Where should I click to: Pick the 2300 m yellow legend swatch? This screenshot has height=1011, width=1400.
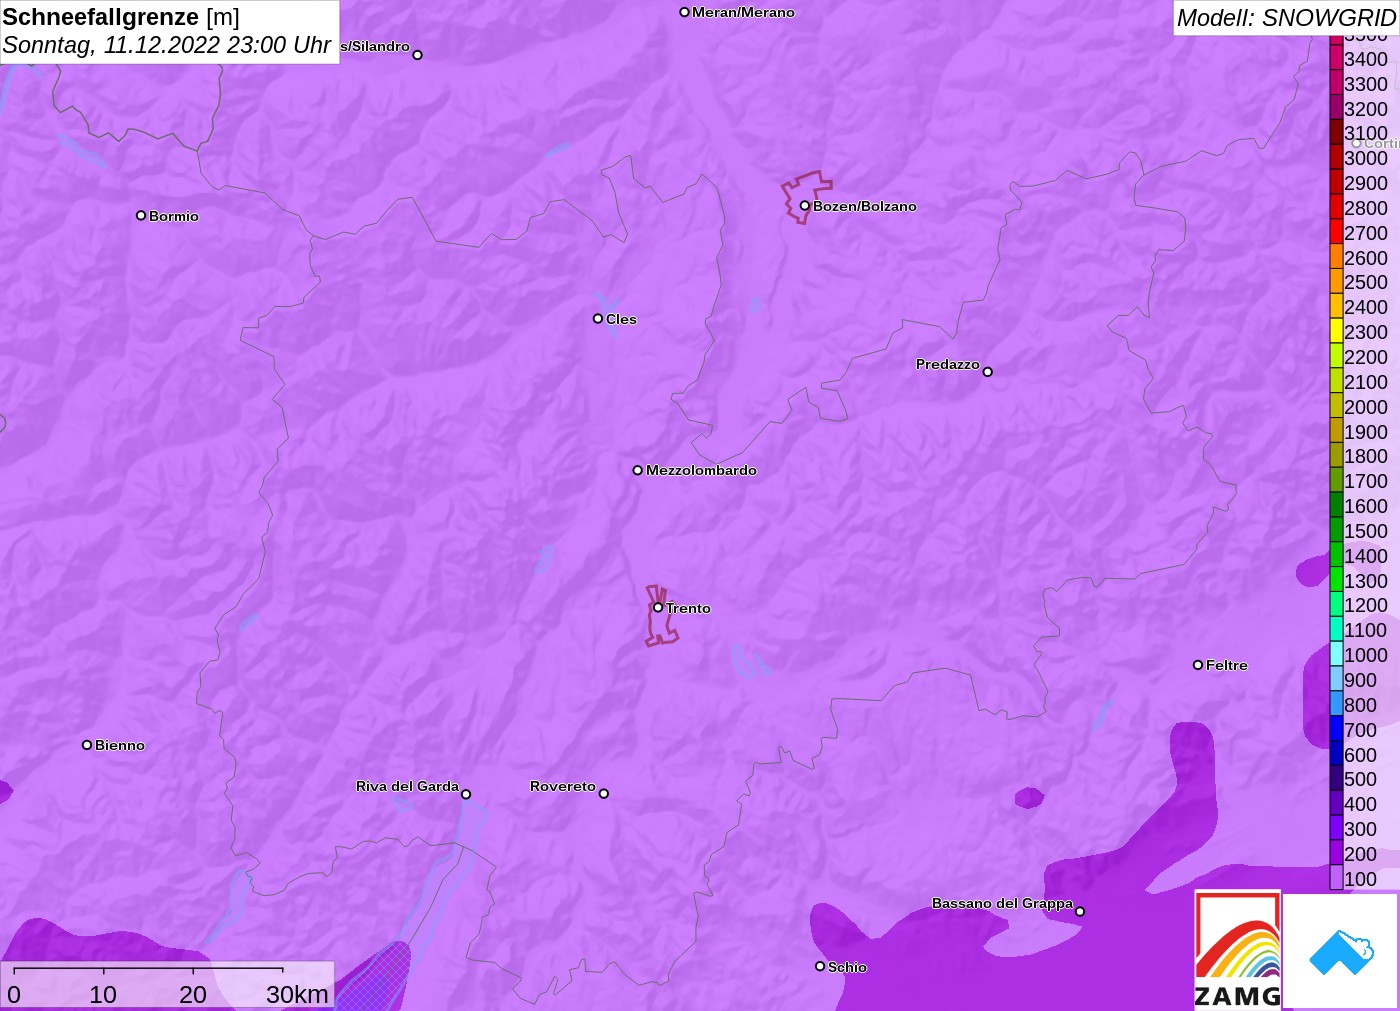coord(1336,331)
